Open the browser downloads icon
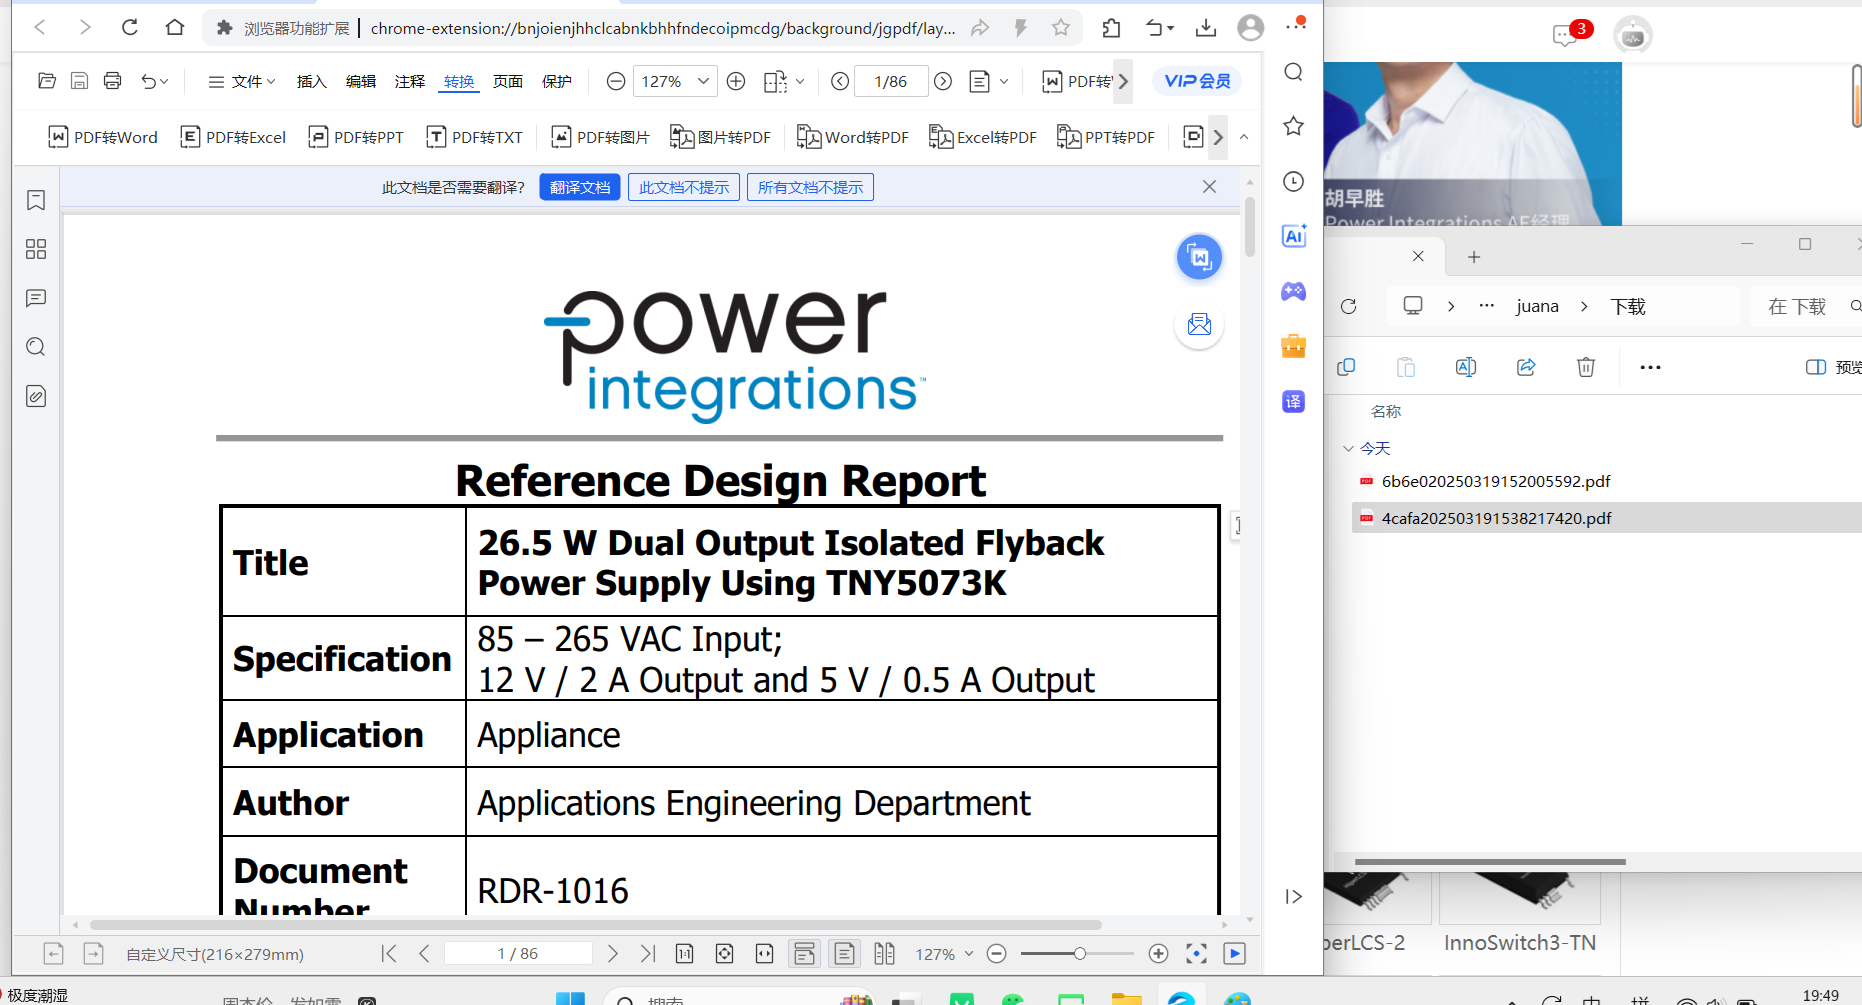The height and width of the screenshot is (1005, 1862). pyautogui.click(x=1206, y=28)
